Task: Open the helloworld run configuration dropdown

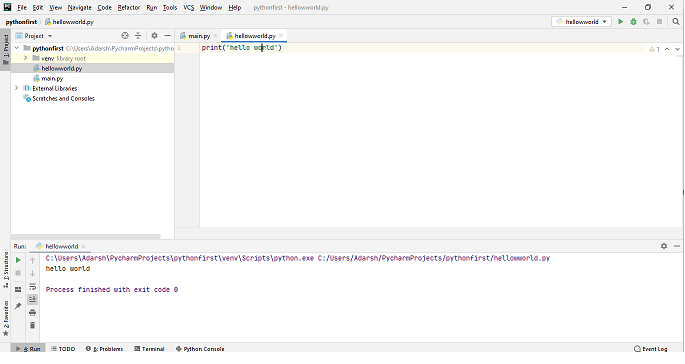Action: pos(581,21)
